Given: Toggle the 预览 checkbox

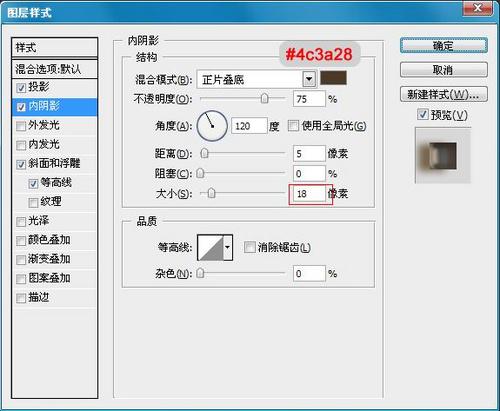Looking at the screenshot, I should [423, 115].
